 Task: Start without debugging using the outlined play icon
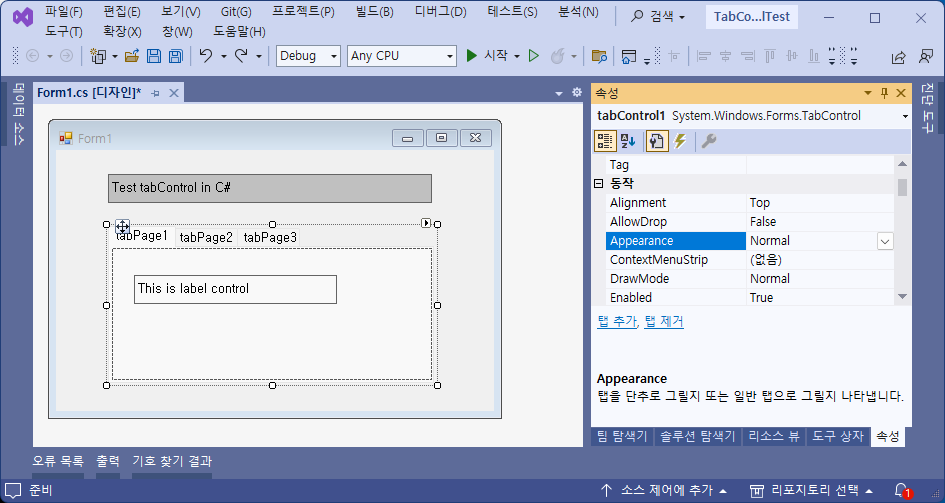pyautogui.click(x=533, y=56)
